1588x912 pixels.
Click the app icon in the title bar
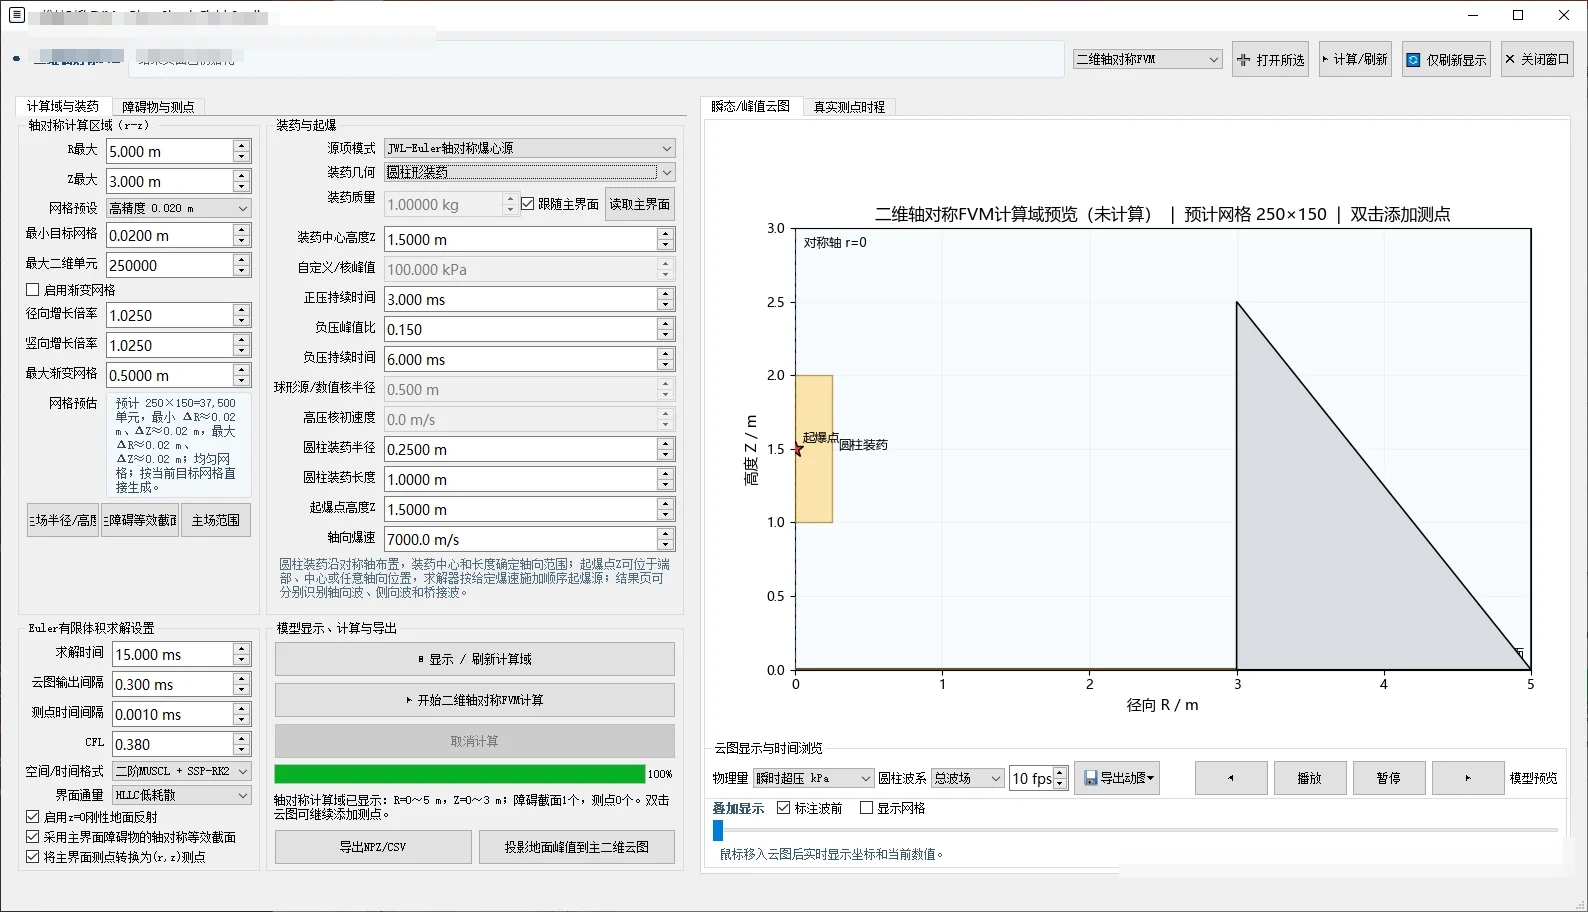click(x=17, y=15)
